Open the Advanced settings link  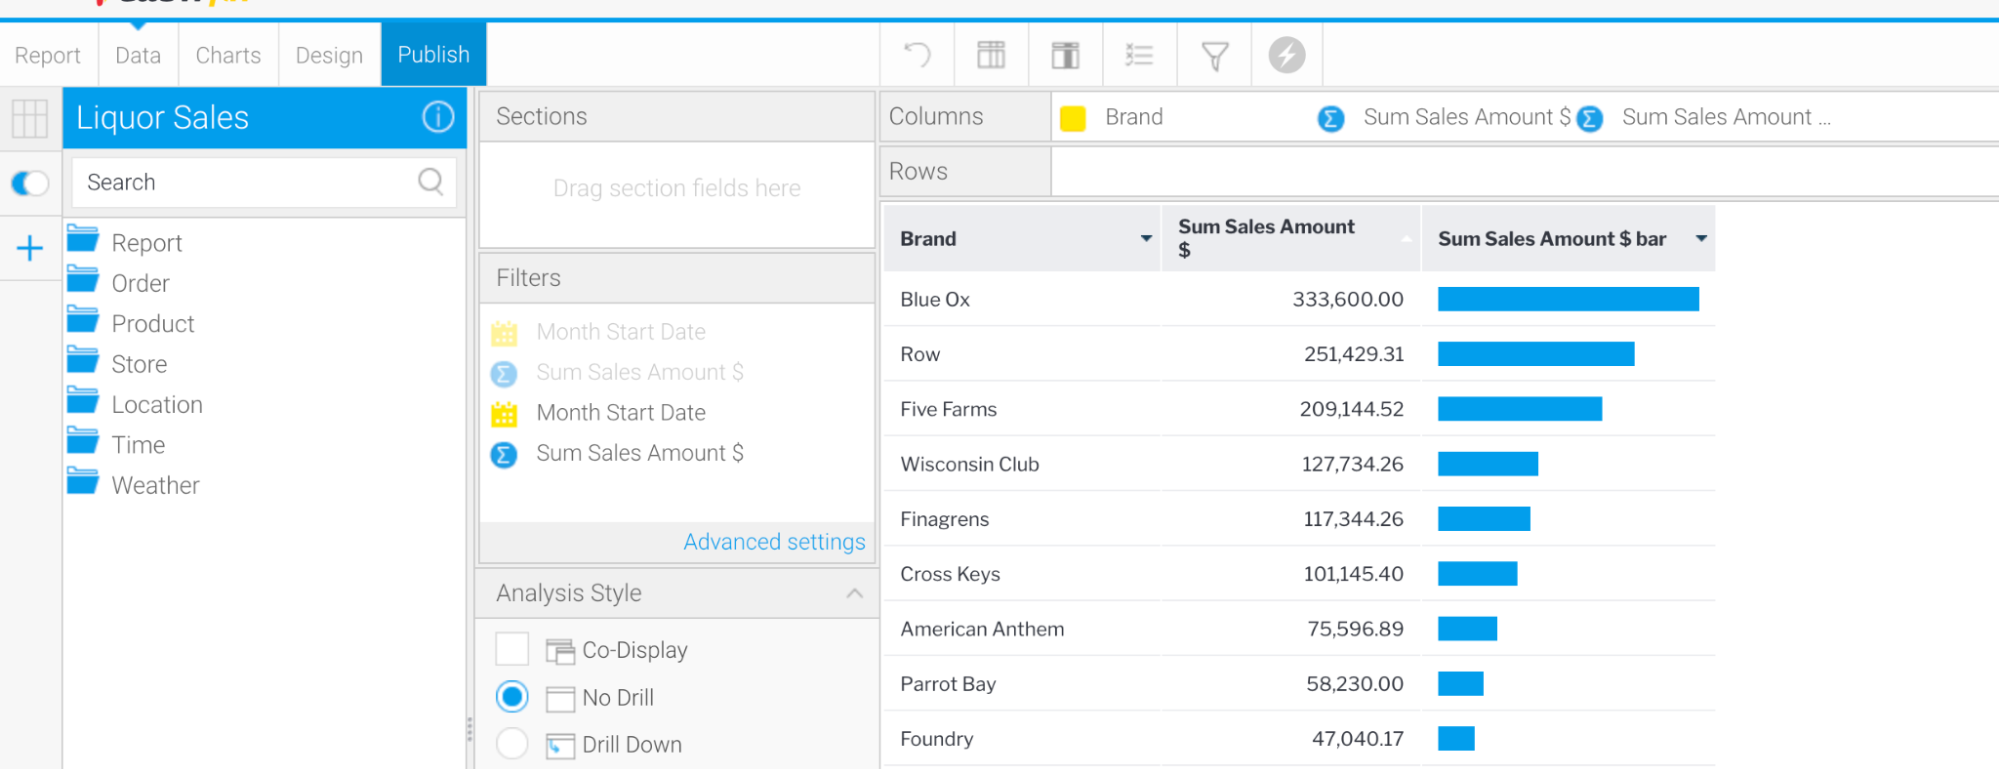click(x=774, y=542)
